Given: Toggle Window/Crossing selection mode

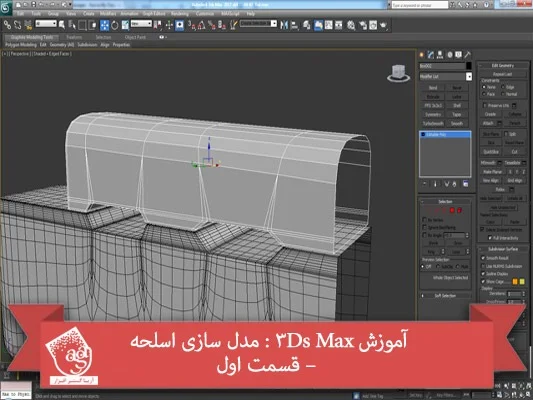Looking at the screenshot, I should (93, 25).
